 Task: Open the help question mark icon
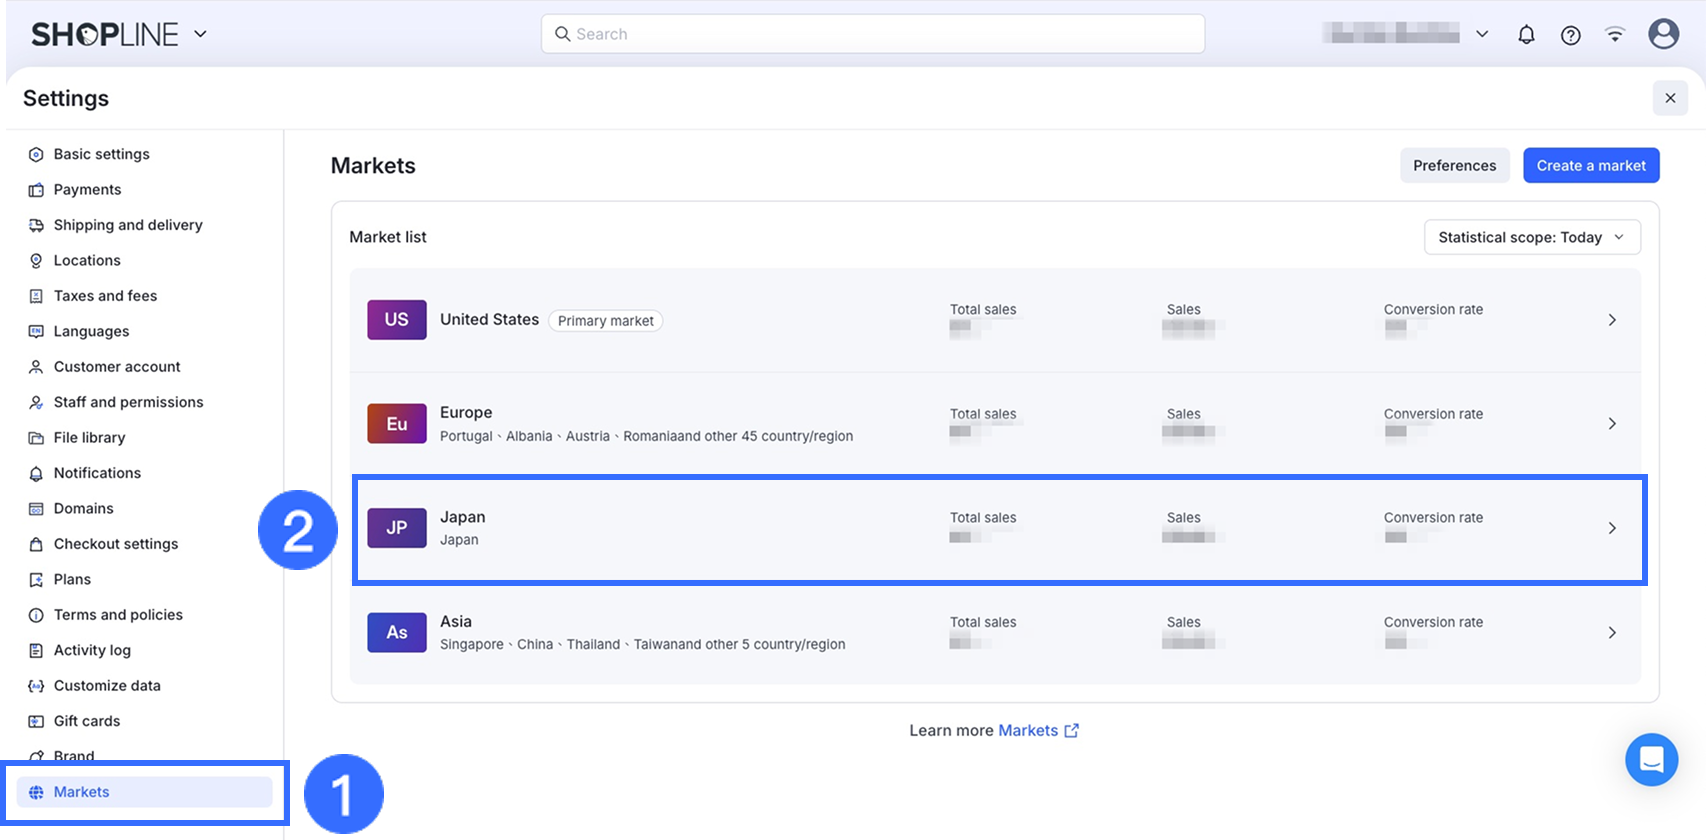(x=1570, y=35)
